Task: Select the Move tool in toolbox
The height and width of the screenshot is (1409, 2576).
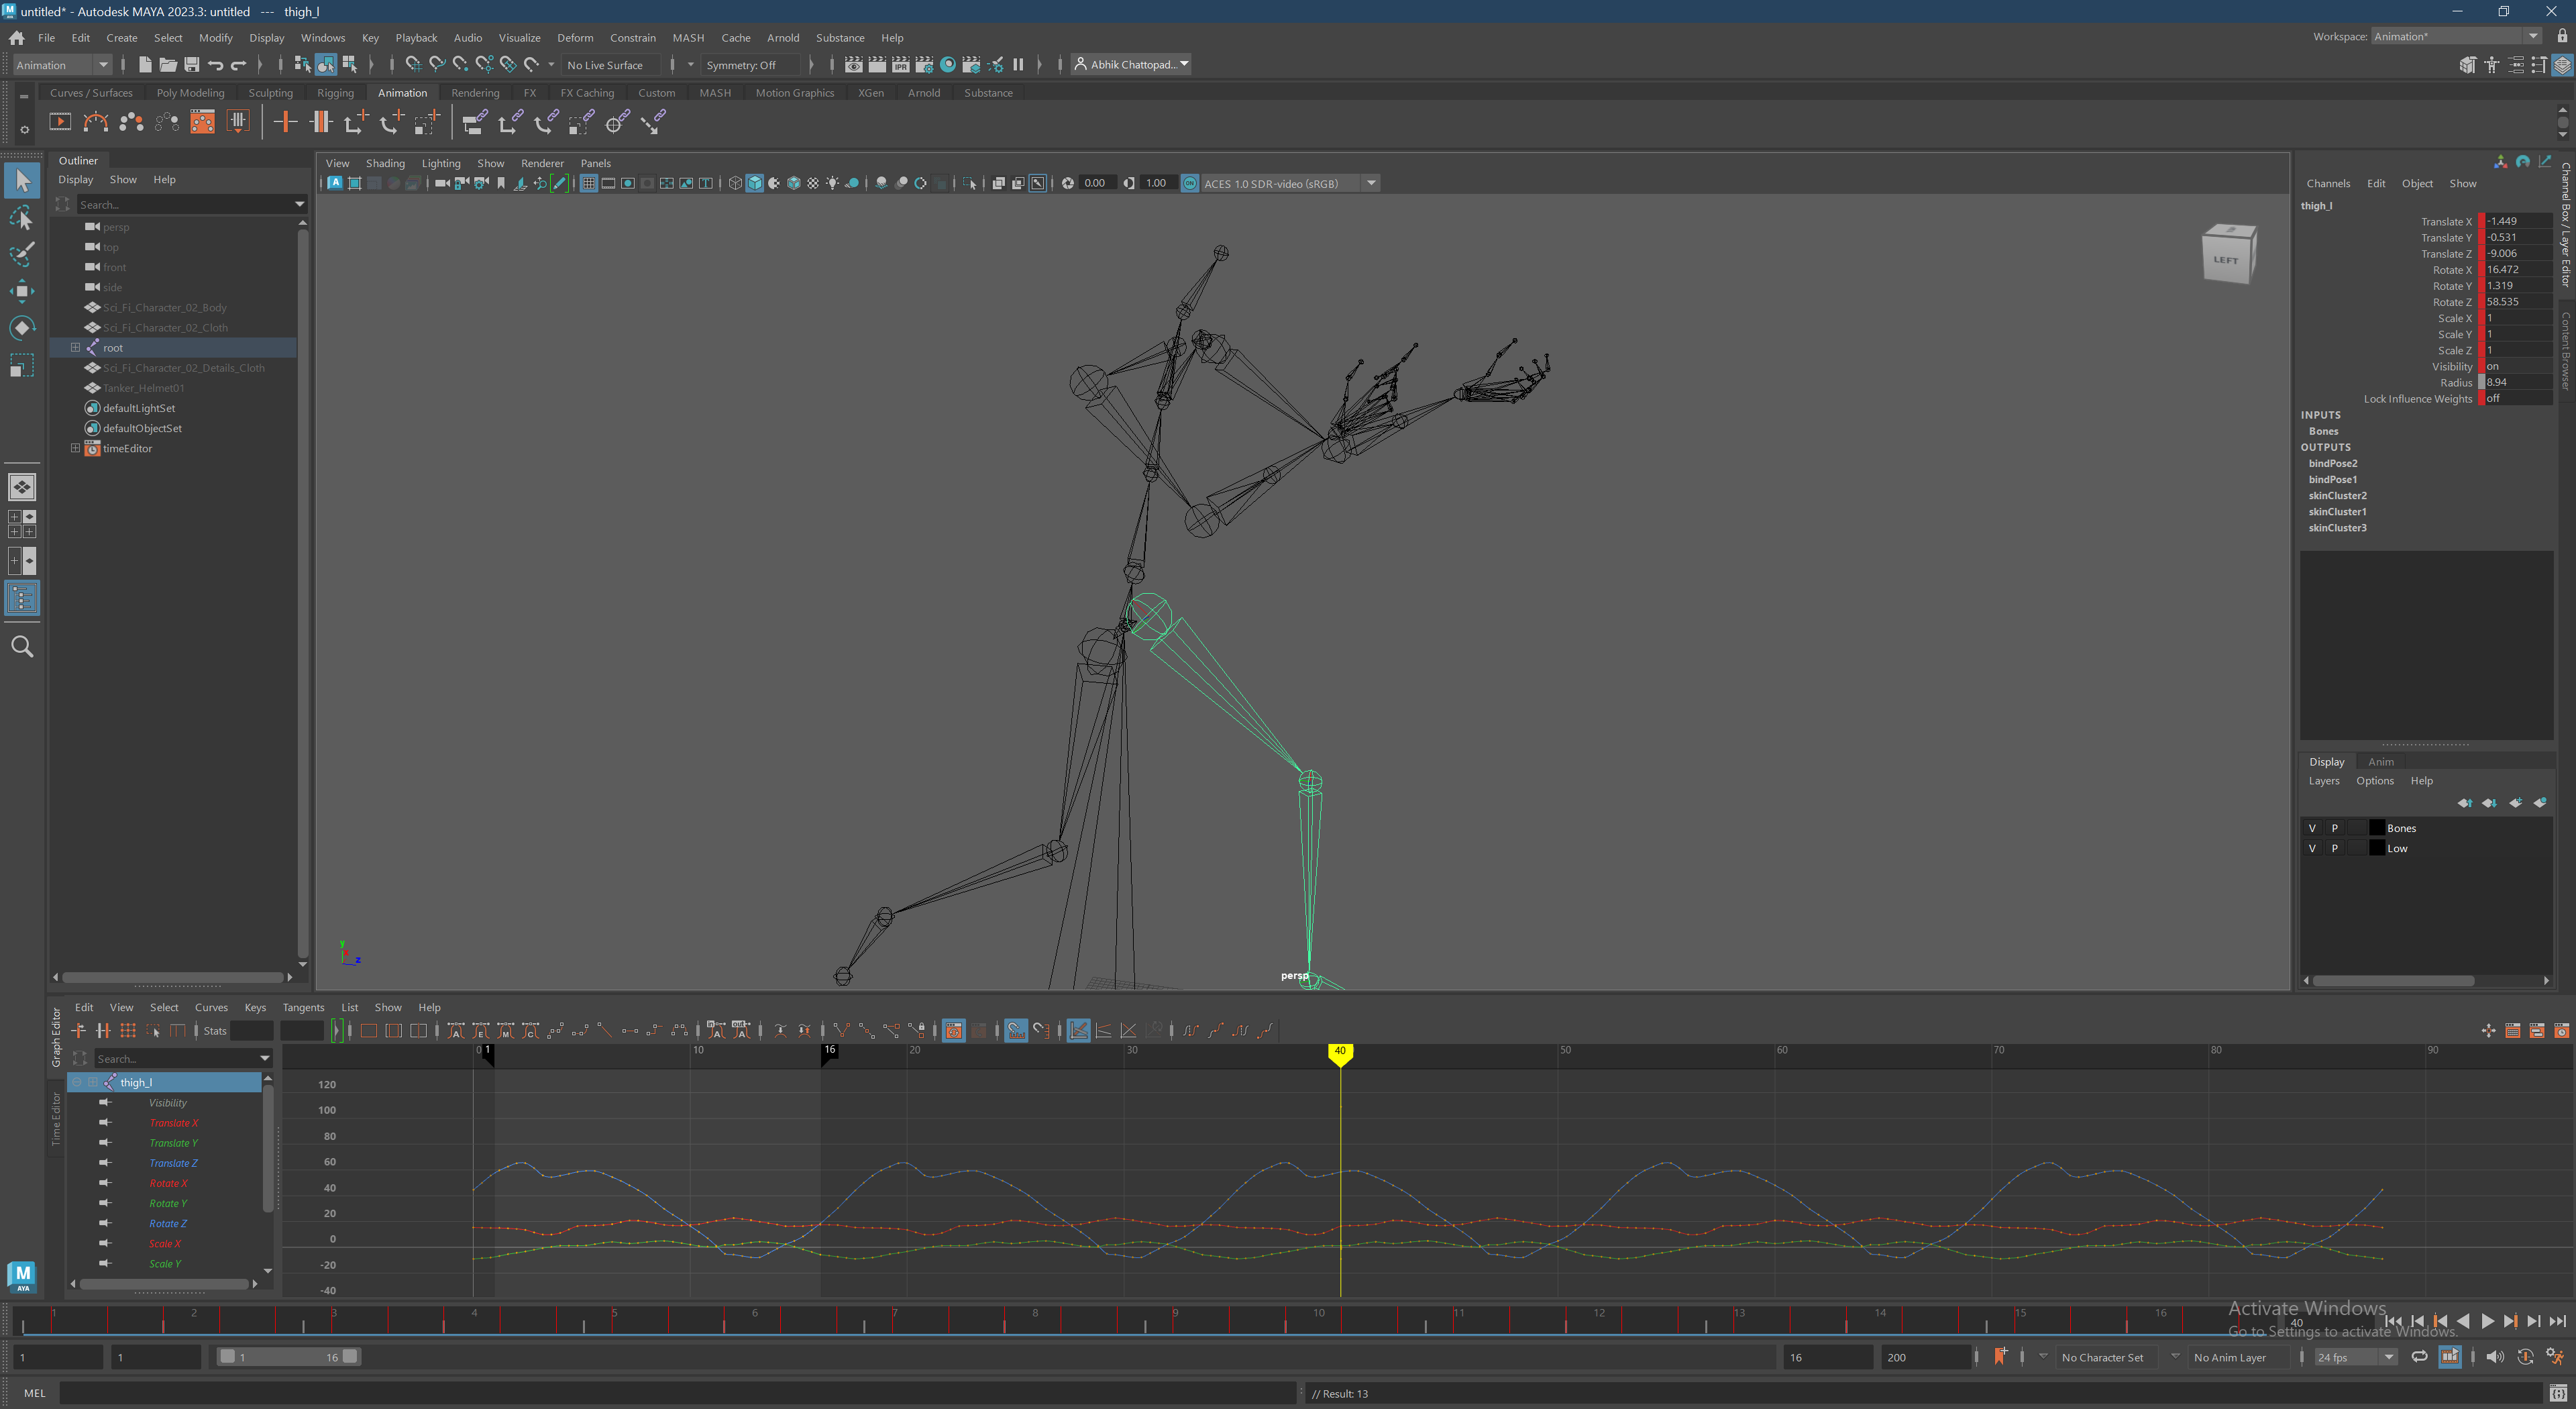Action: (x=22, y=291)
